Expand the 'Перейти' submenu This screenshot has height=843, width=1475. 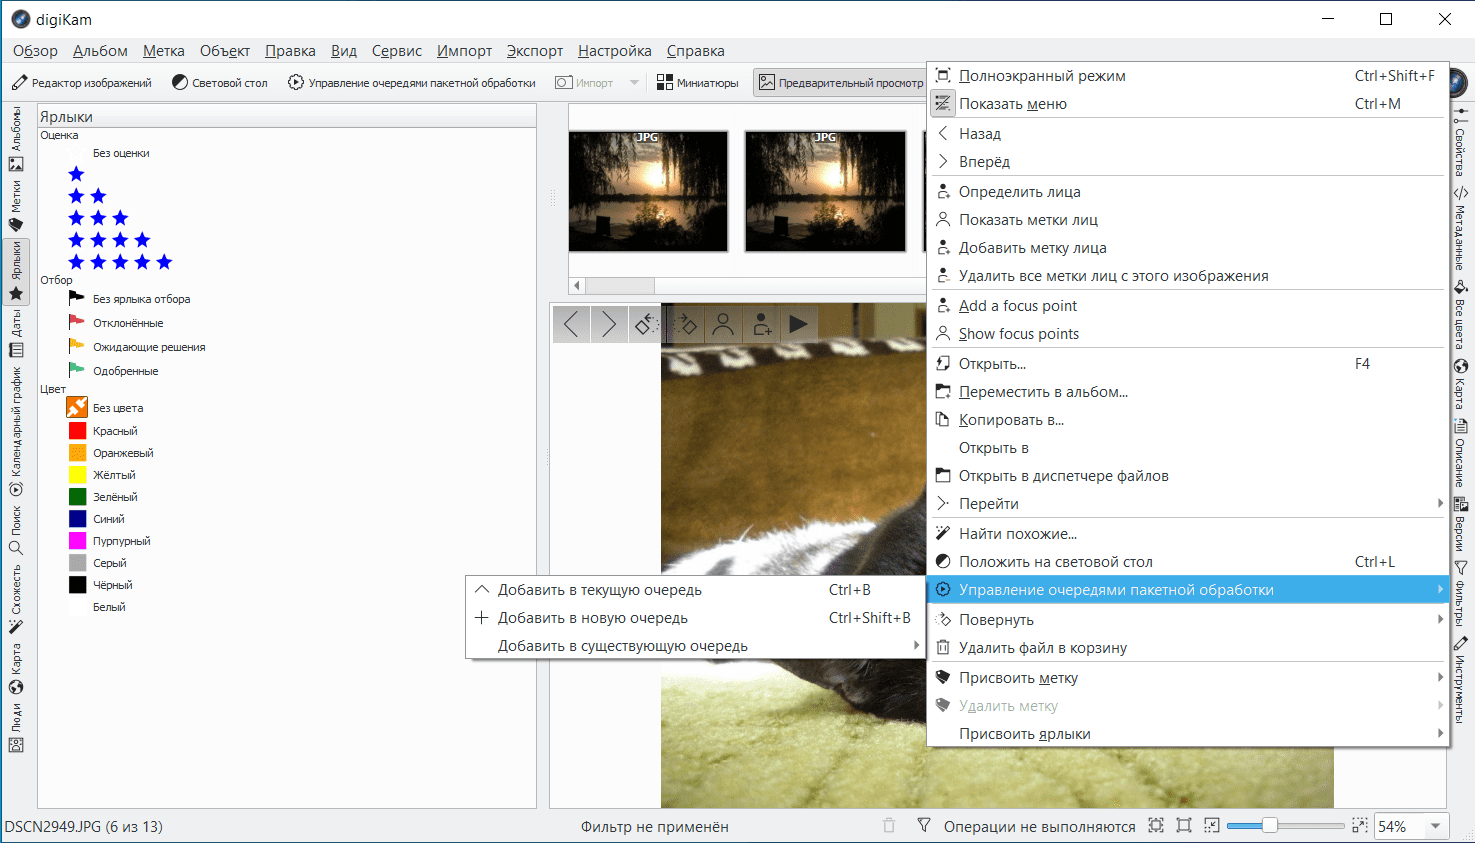point(1188,504)
